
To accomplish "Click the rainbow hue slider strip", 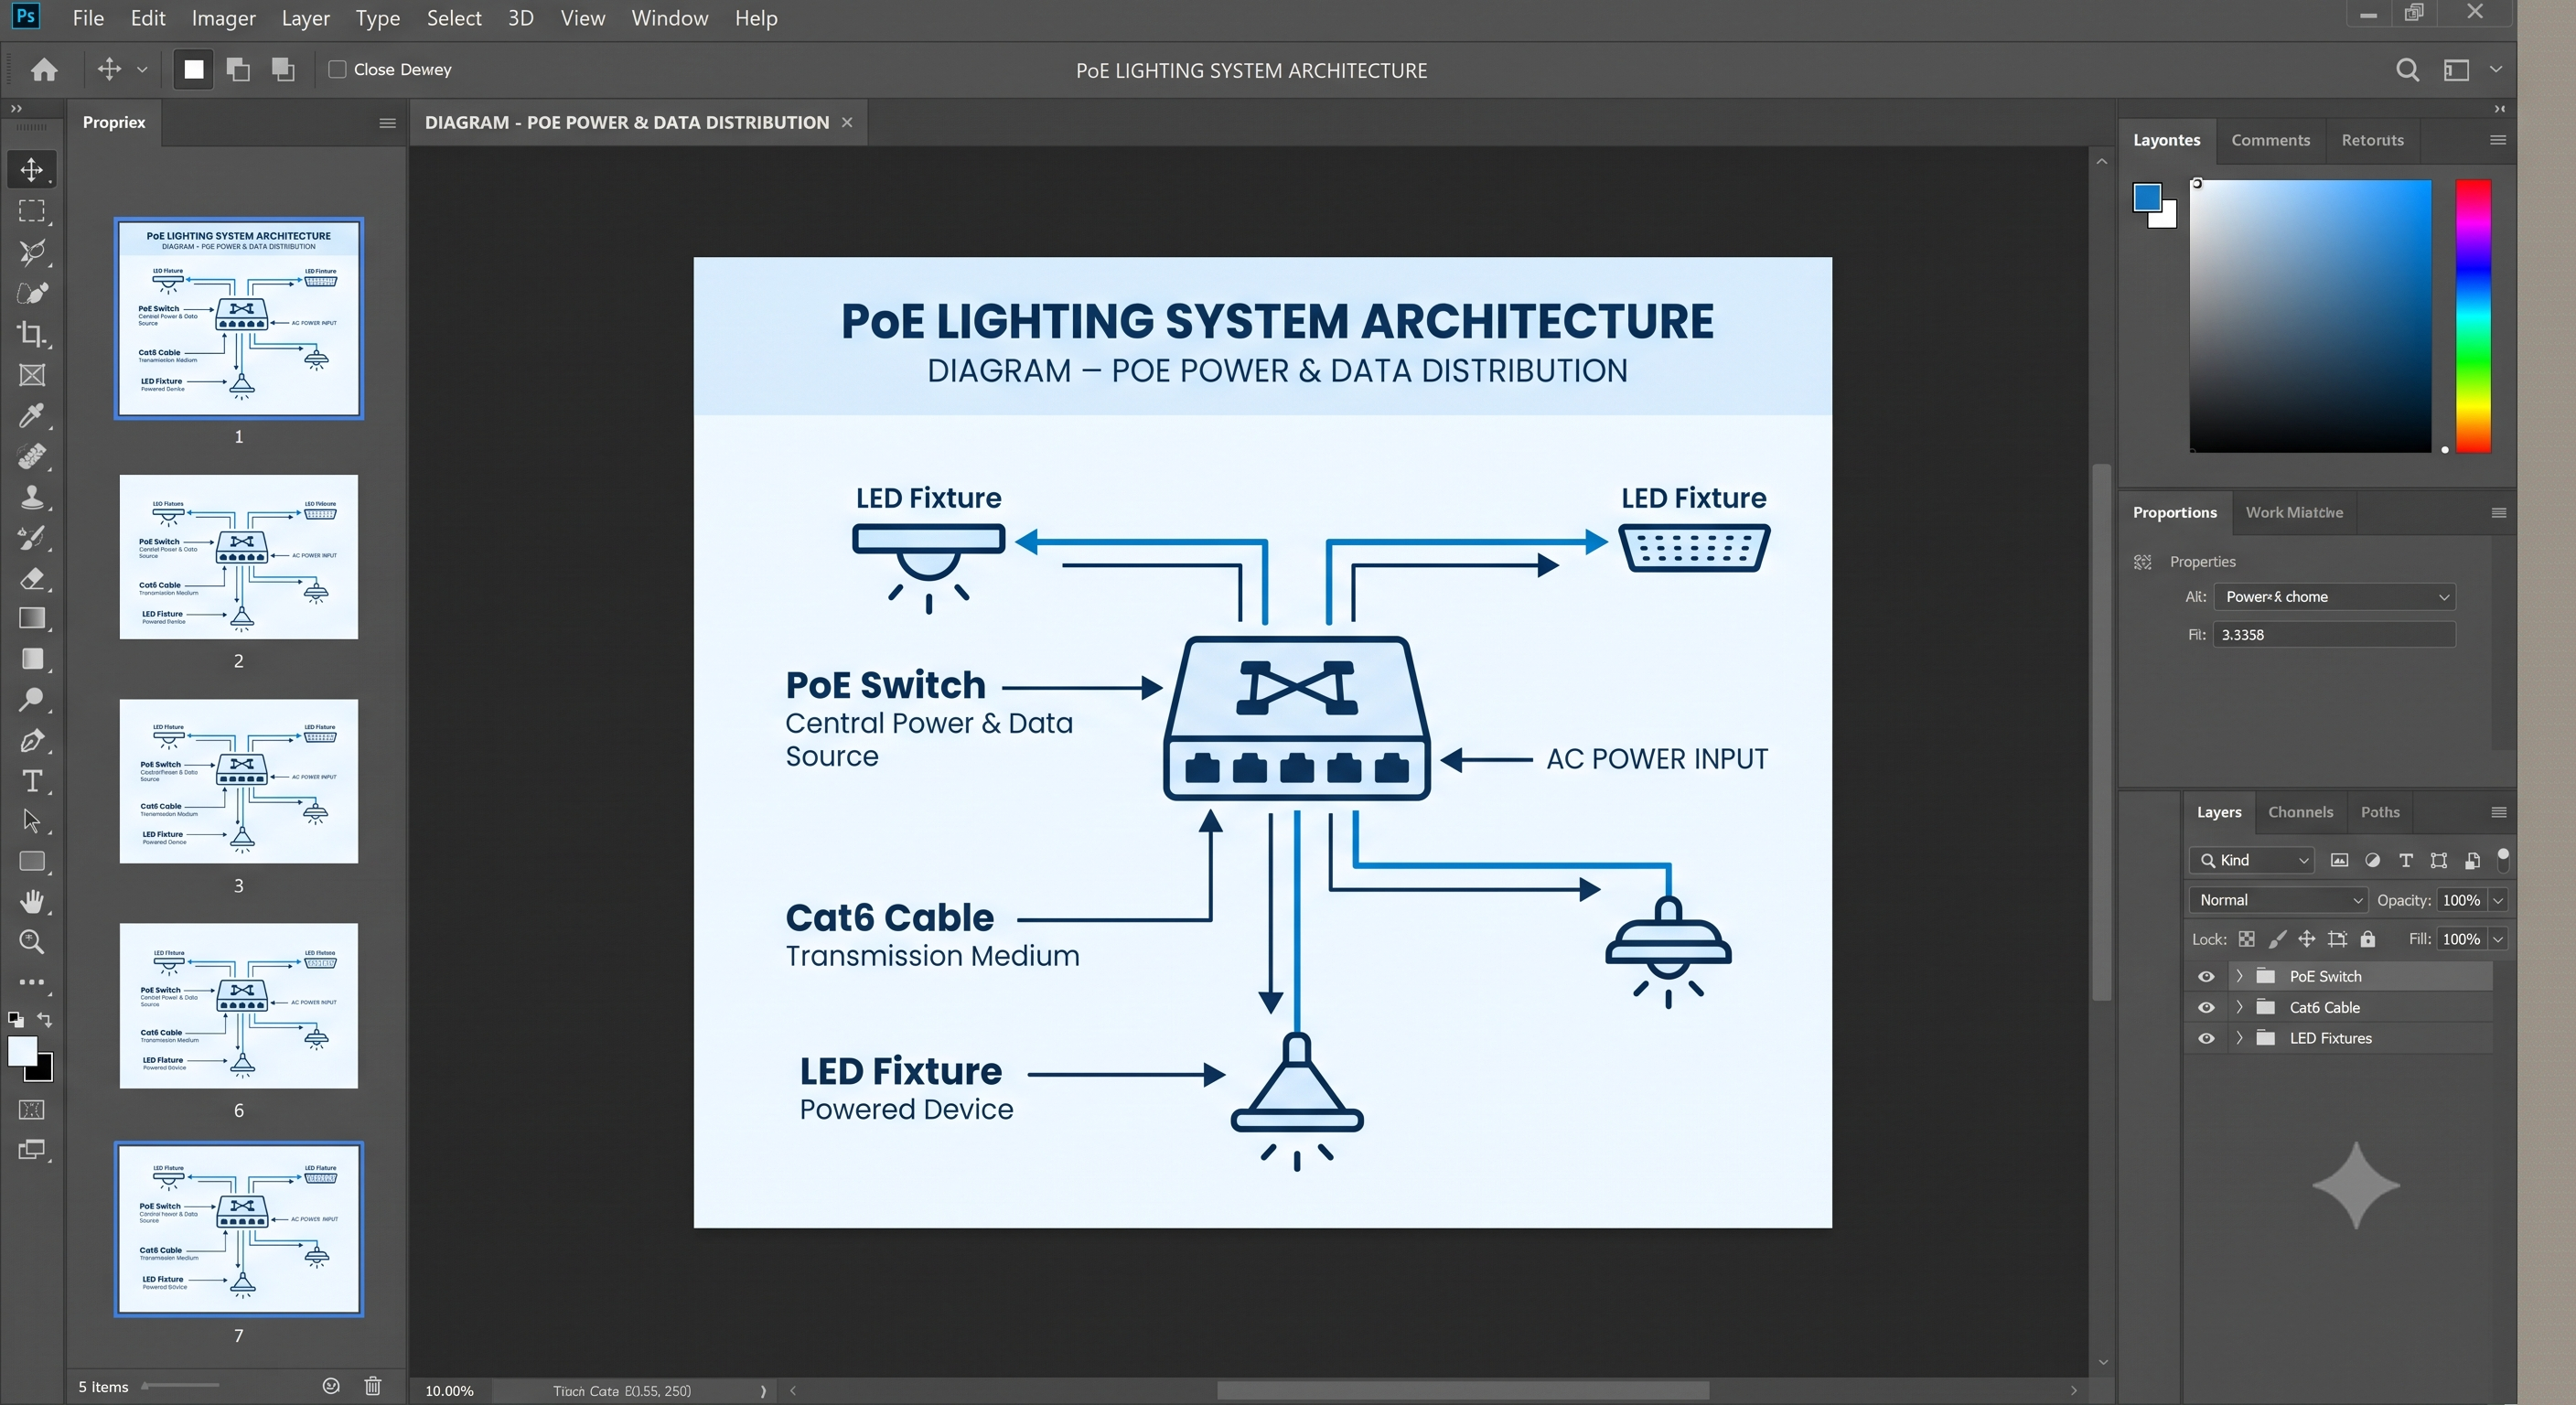I will pyautogui.click(x=2473, y=316).
